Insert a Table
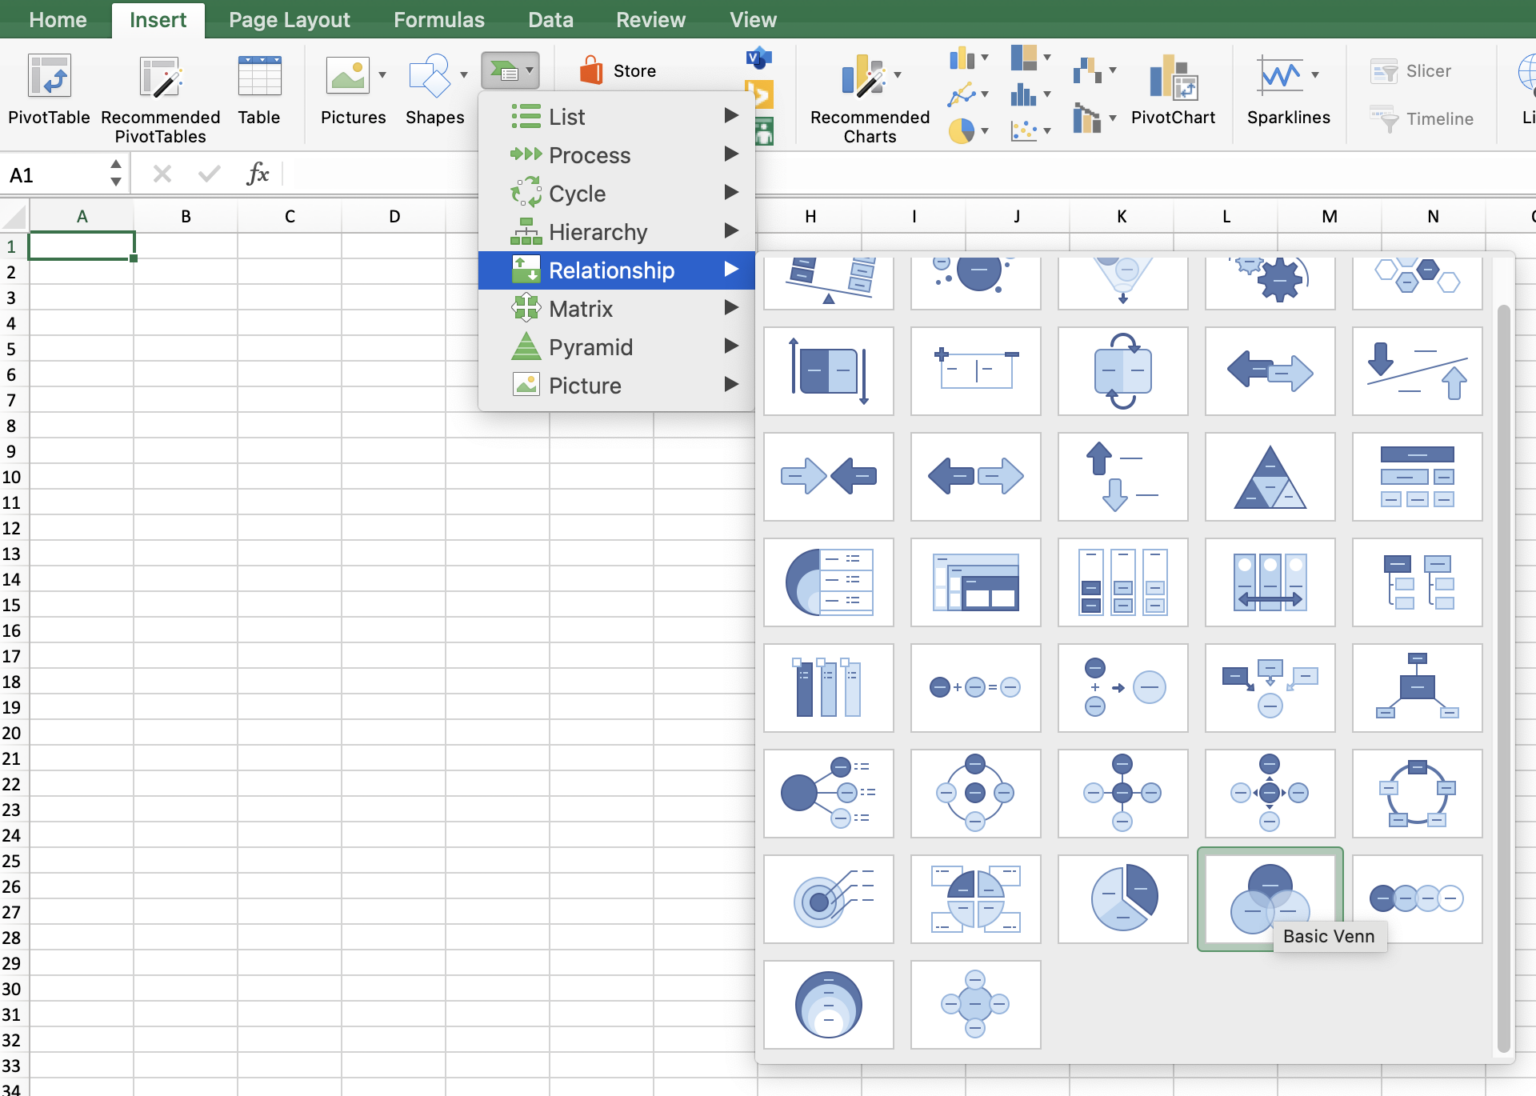1536x1096 pixels. [x=258, y=90]
